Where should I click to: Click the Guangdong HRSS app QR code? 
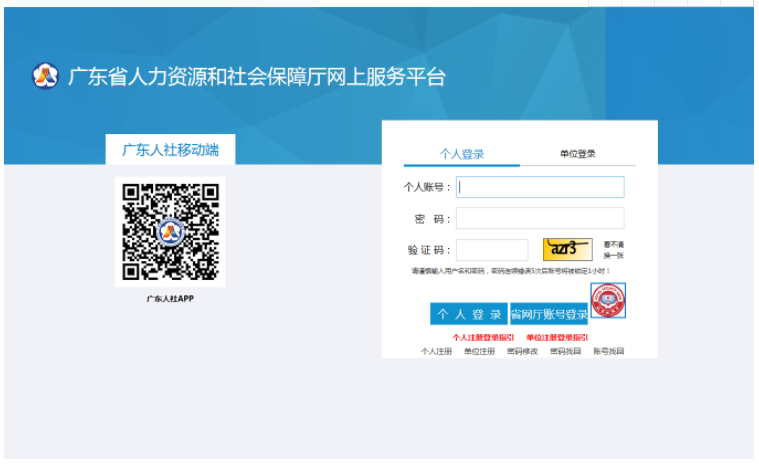point(170,232)
